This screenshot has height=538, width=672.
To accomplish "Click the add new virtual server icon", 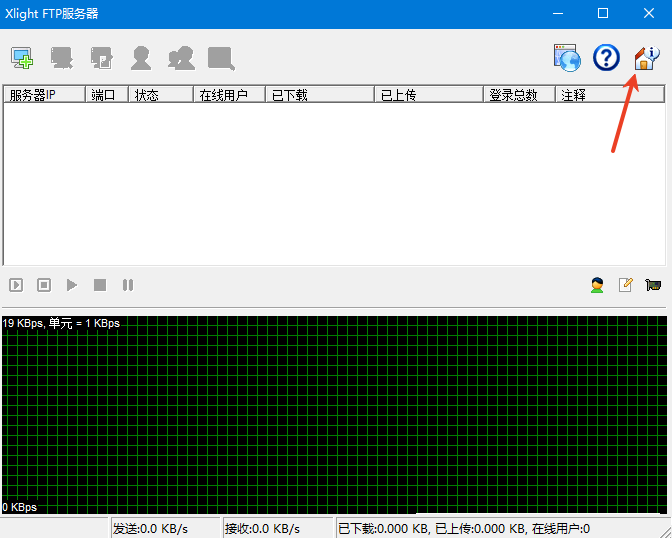I will coord(22,58).
